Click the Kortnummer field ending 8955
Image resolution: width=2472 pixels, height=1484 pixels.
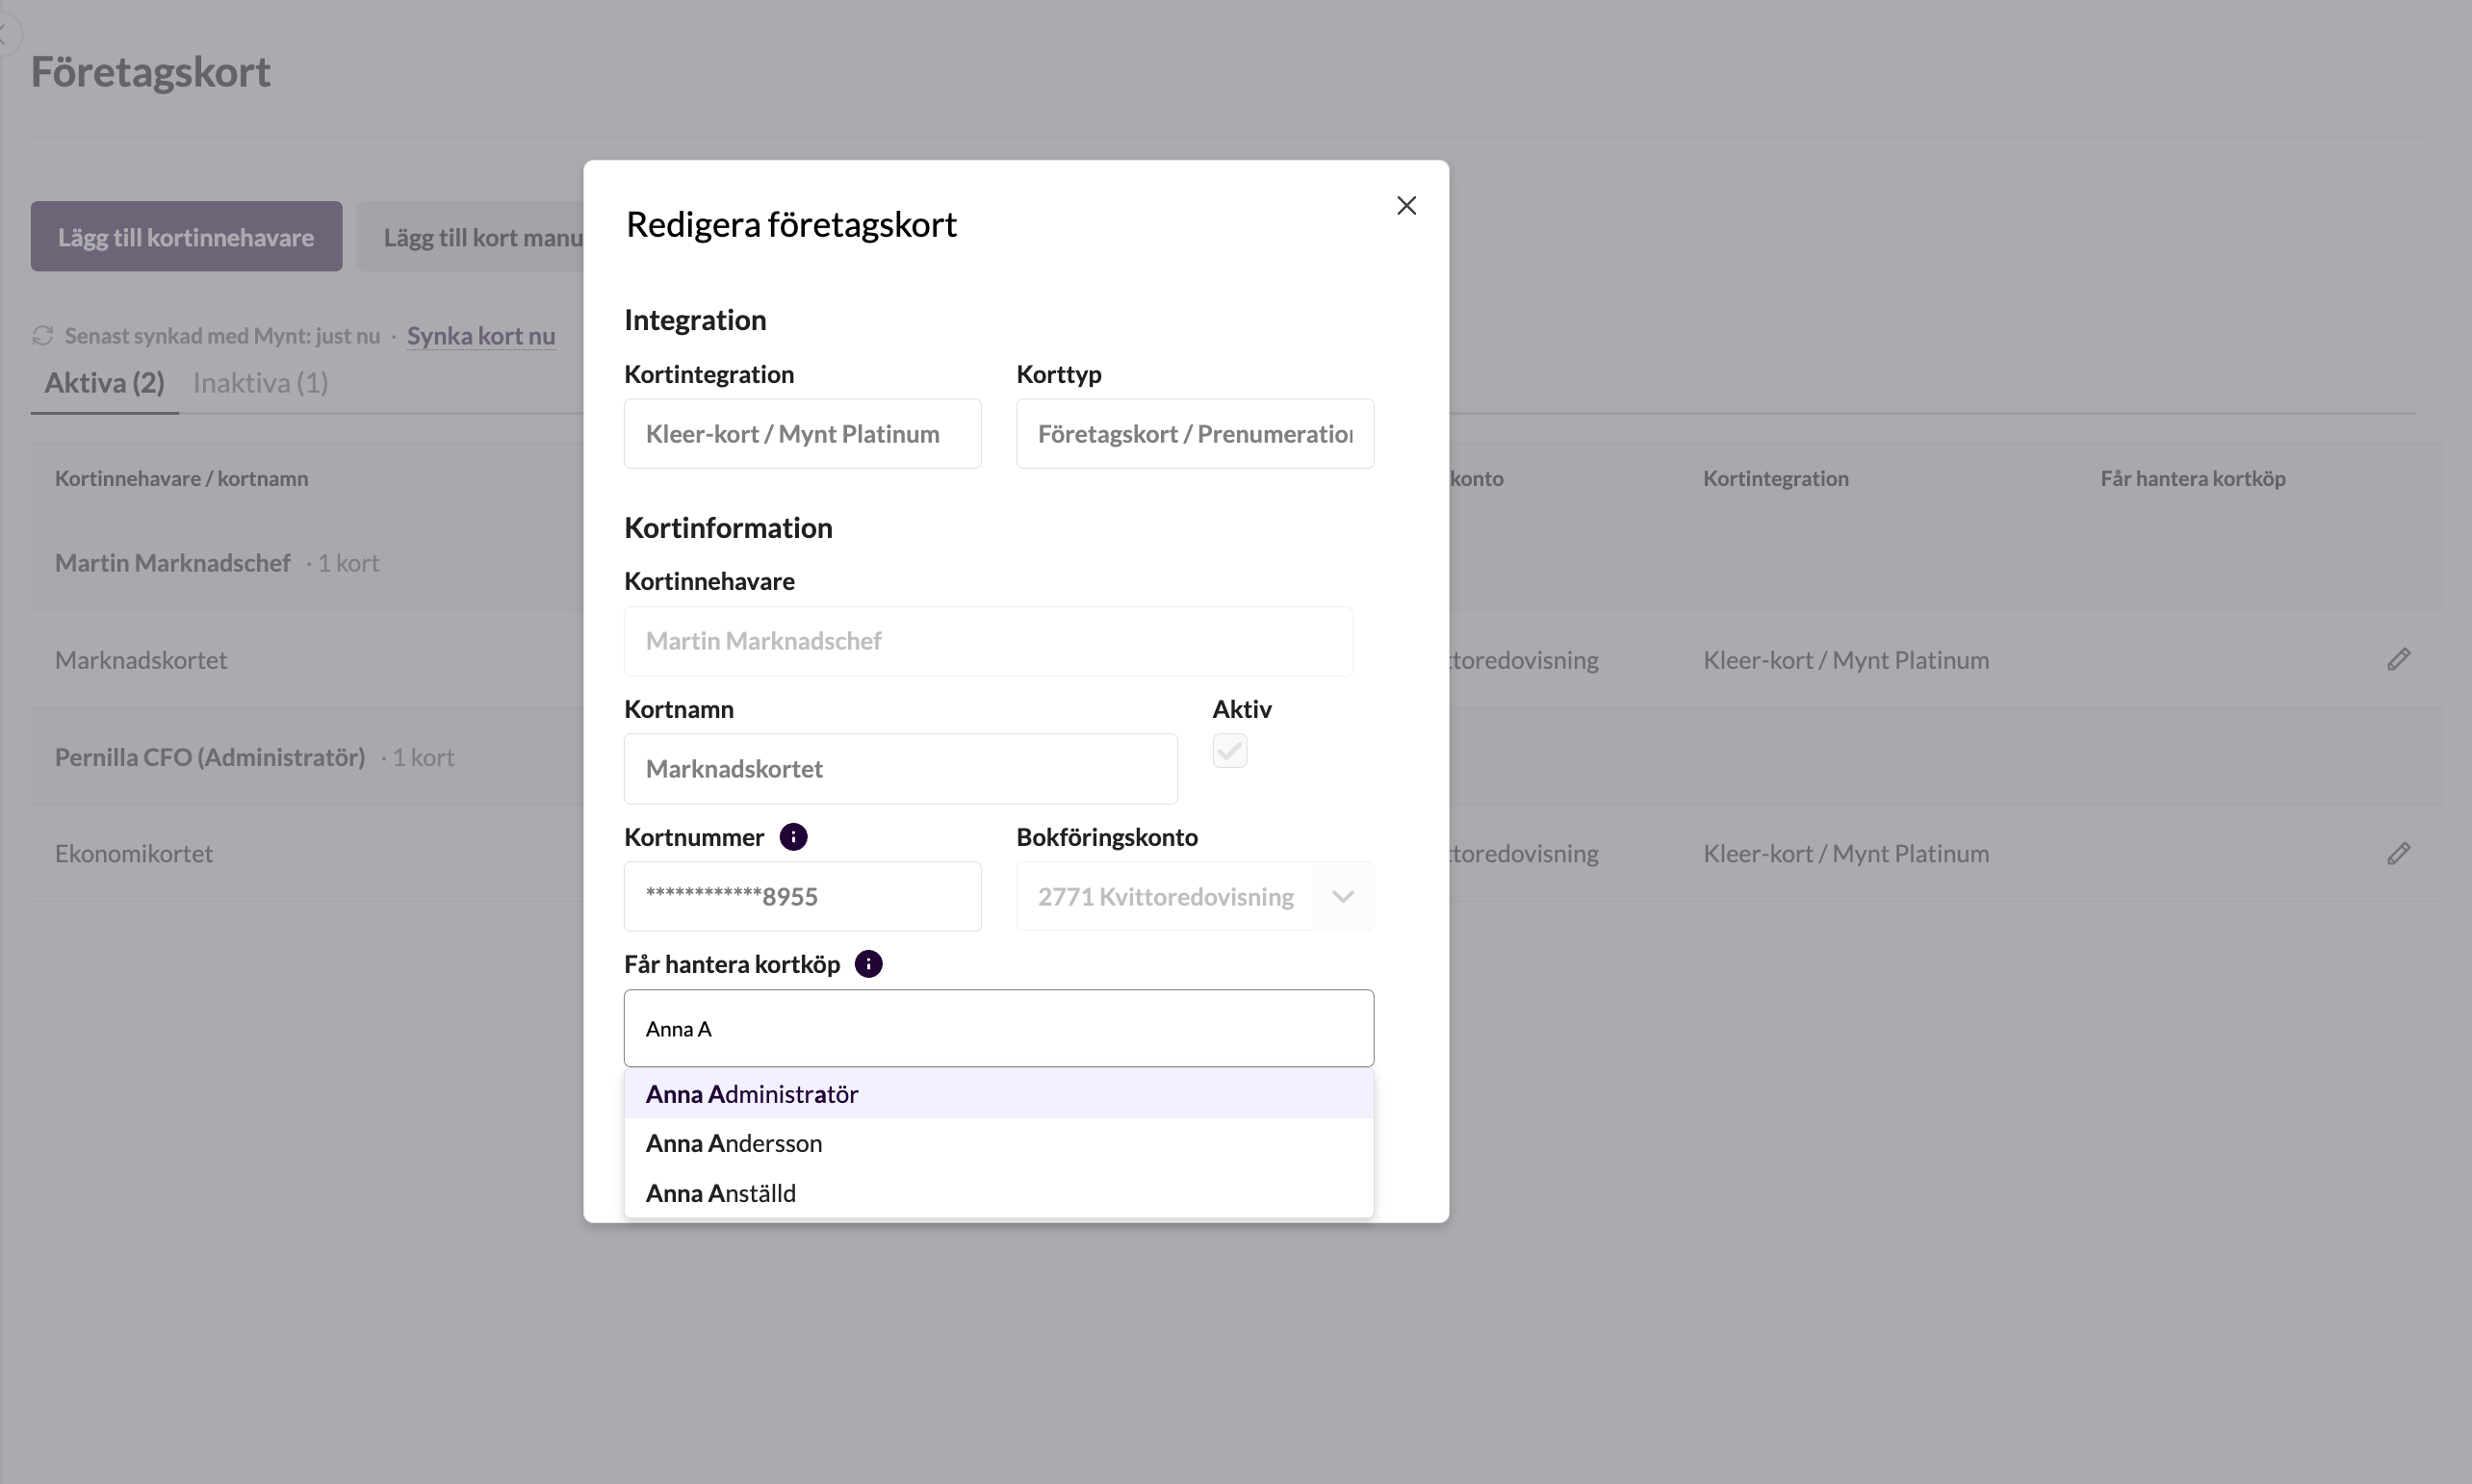click(802, 896)
